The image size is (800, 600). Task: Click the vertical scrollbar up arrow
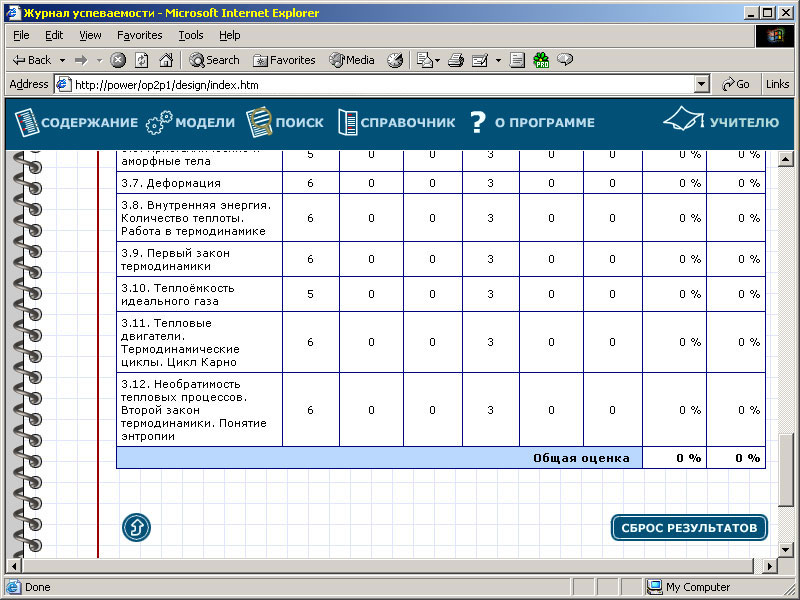click(x=785, y=159)
